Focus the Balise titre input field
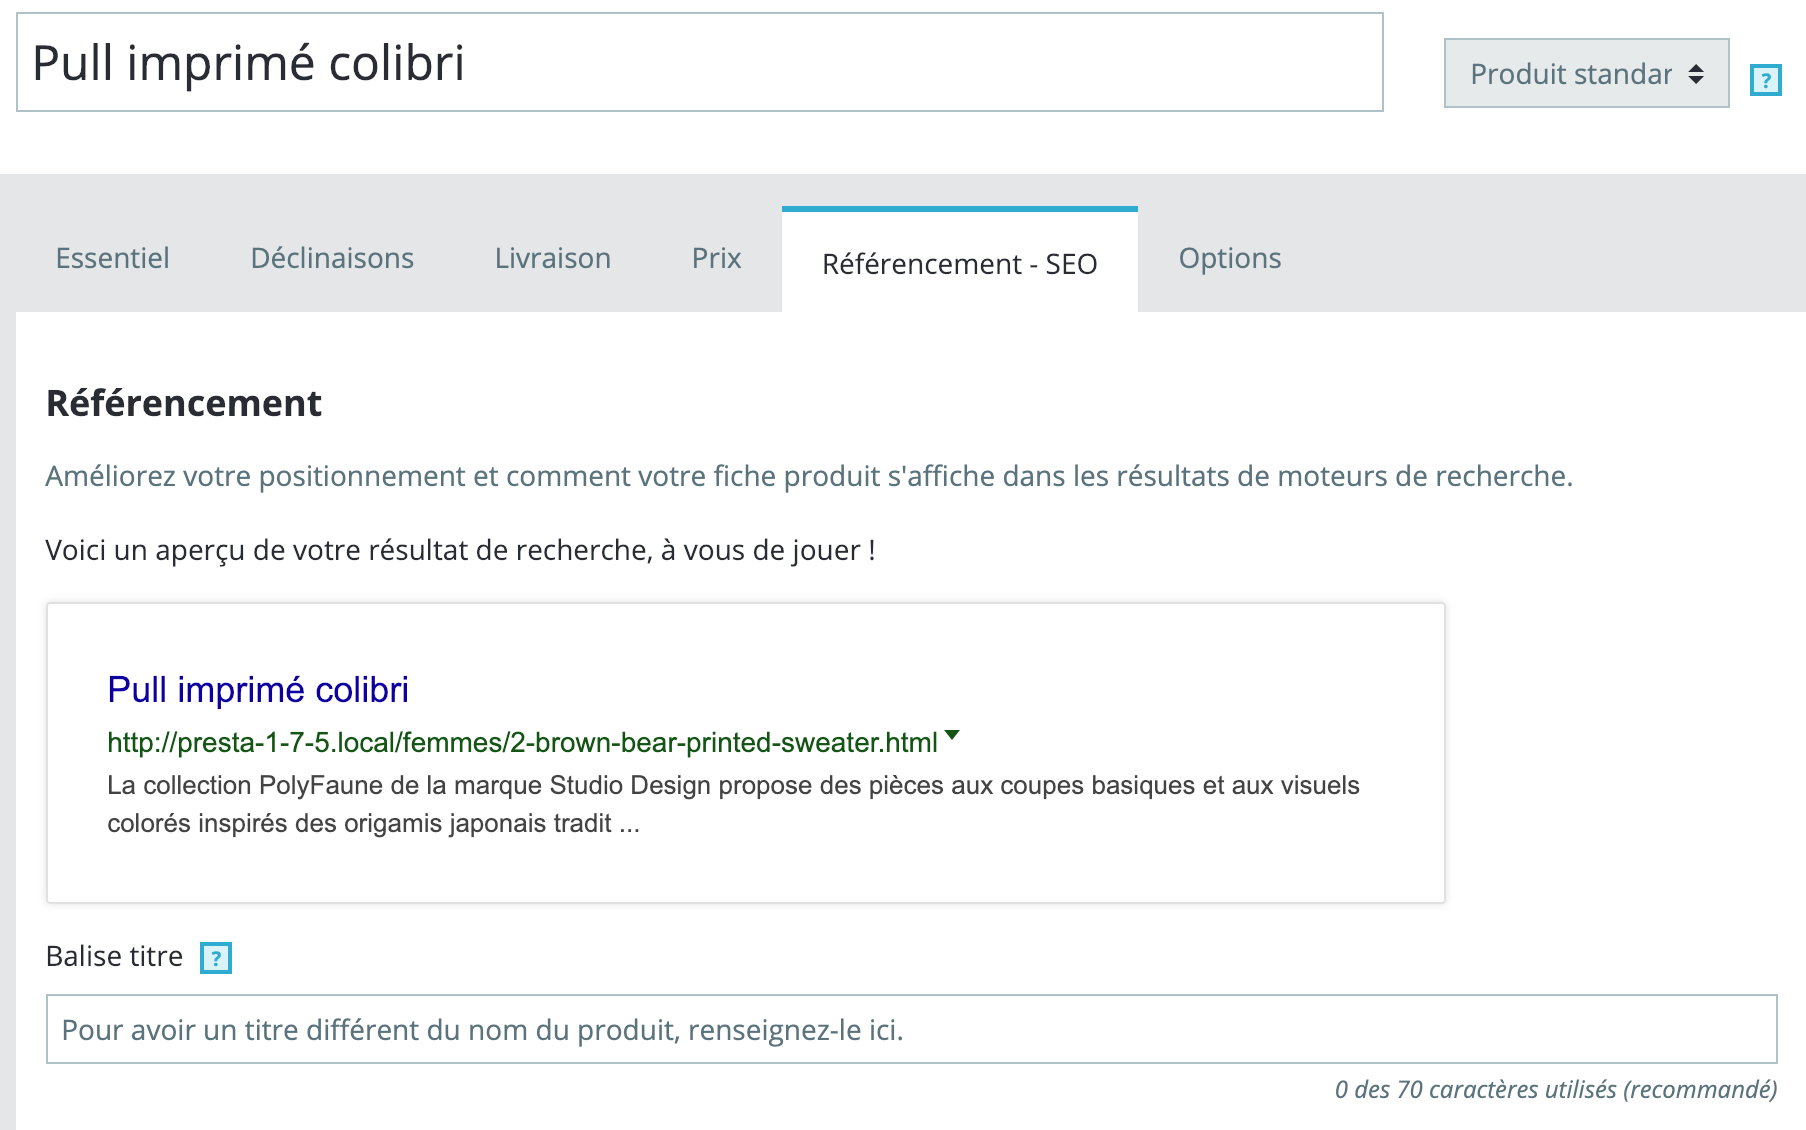Screen dimensions: 1806x1130 [911, 1029]
